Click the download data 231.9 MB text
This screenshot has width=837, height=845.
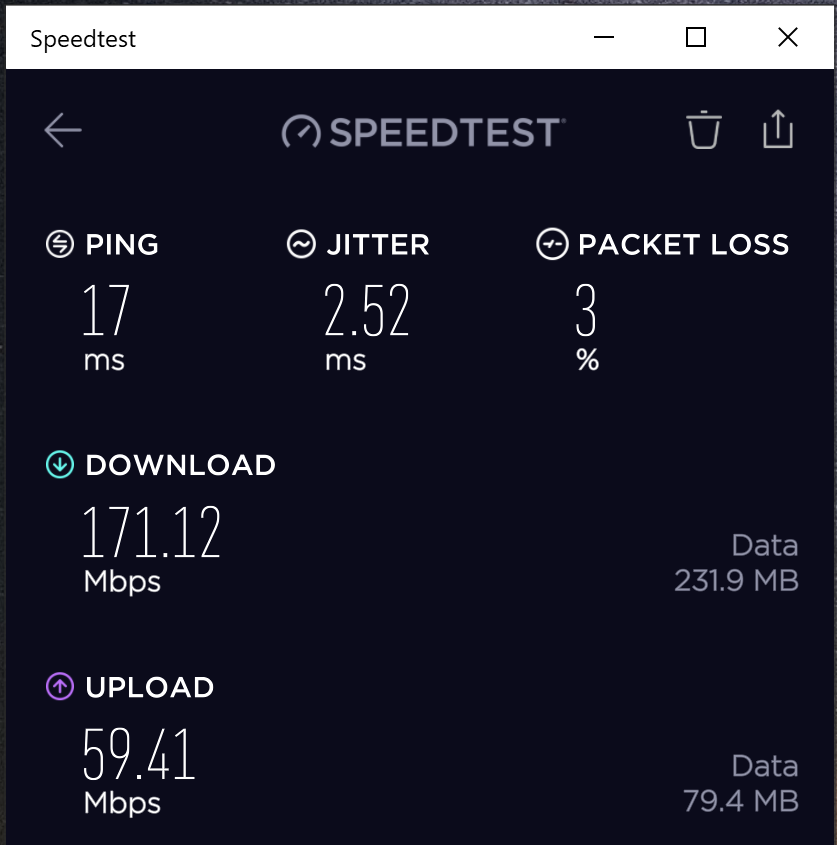737,580
